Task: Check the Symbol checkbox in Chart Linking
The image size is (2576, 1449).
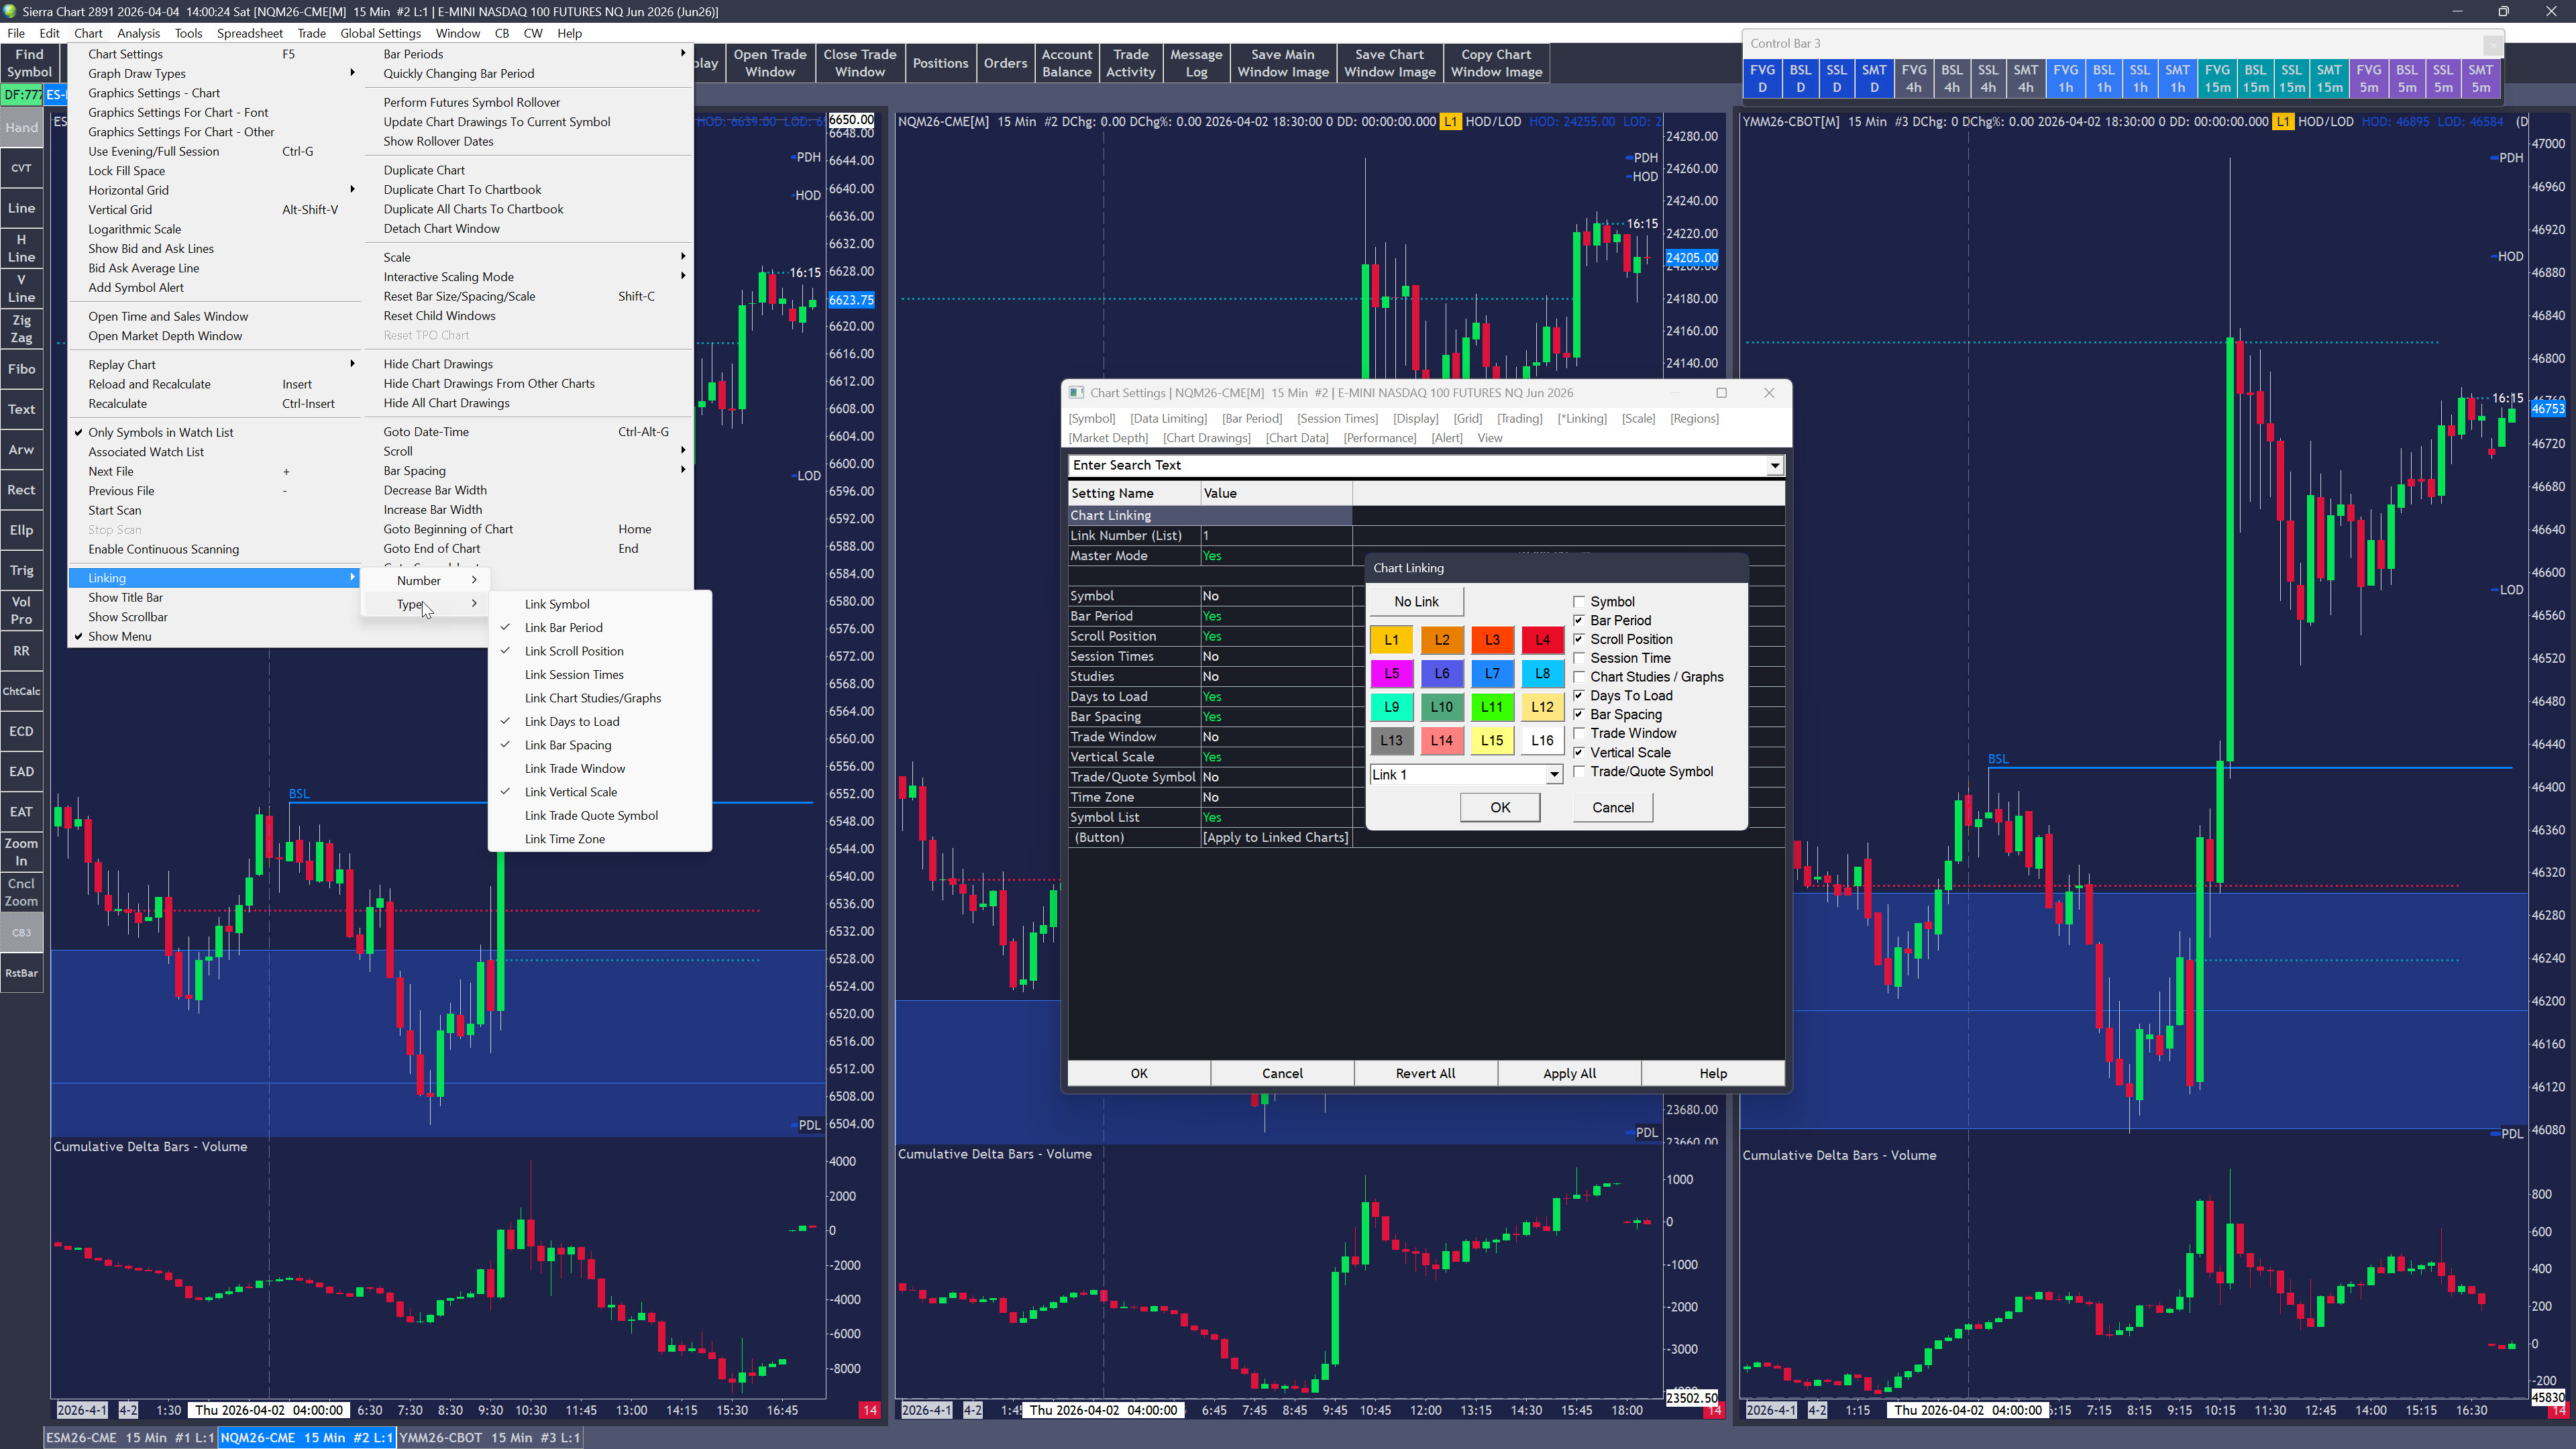Action: [x=1579, y=602]
